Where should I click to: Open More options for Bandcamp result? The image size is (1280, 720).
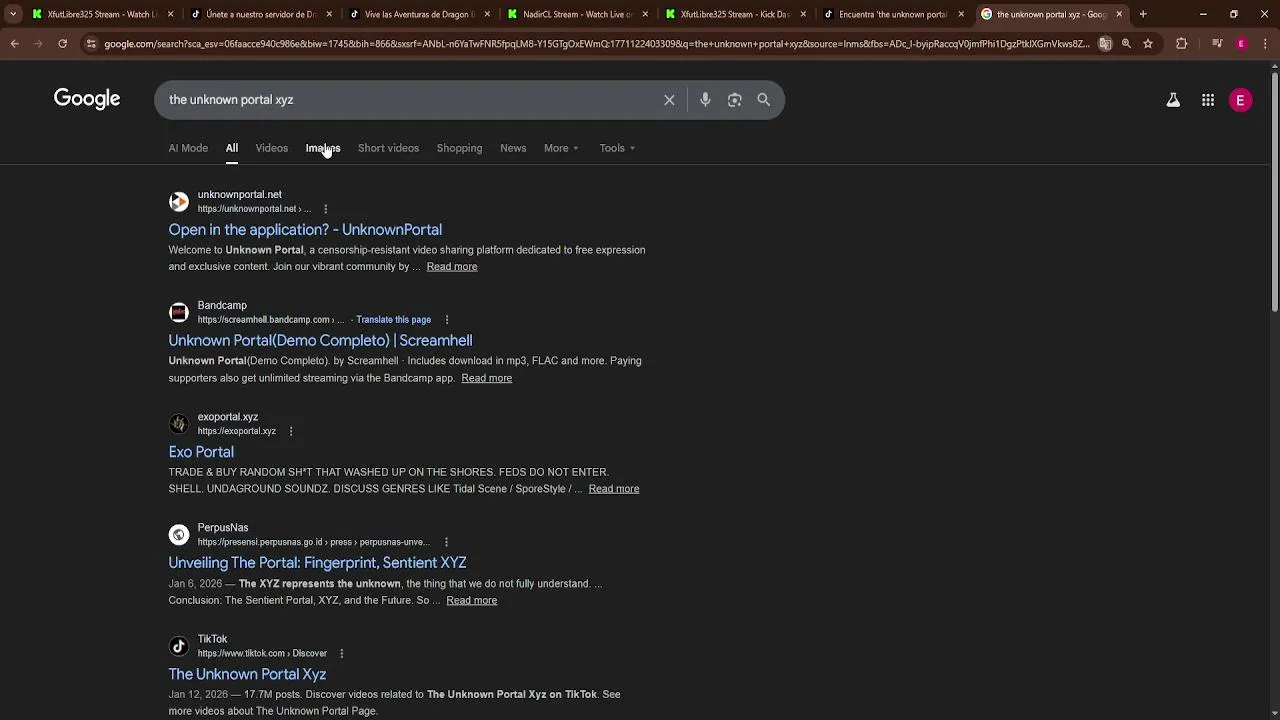[447, 320]
